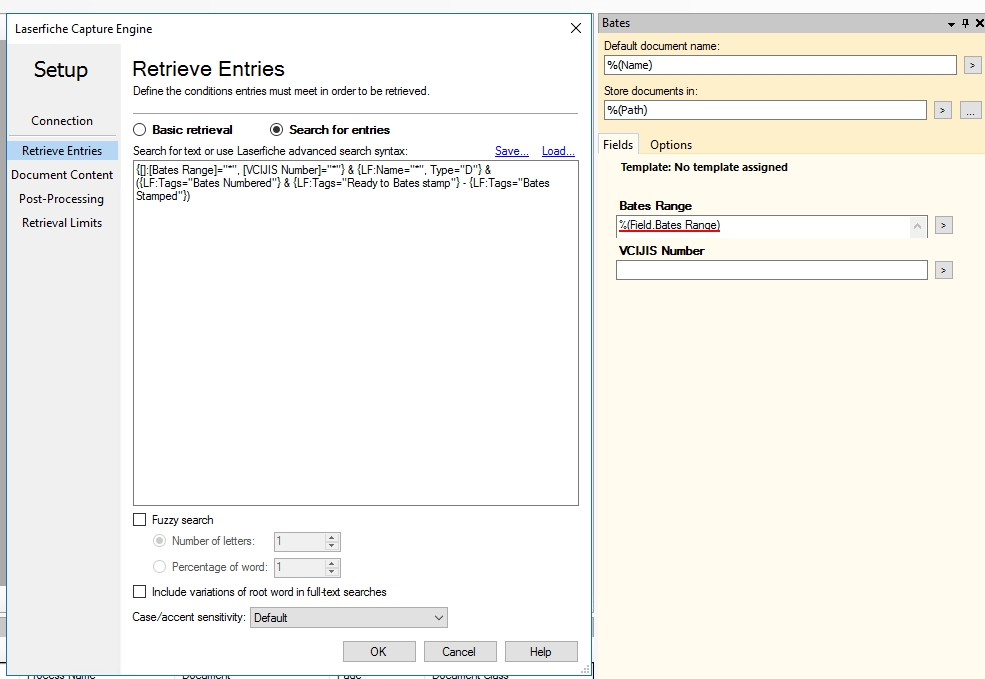Click token arrow beside Default document name
The width and height of the screenshot is (985, 679).
click(972, 66)
